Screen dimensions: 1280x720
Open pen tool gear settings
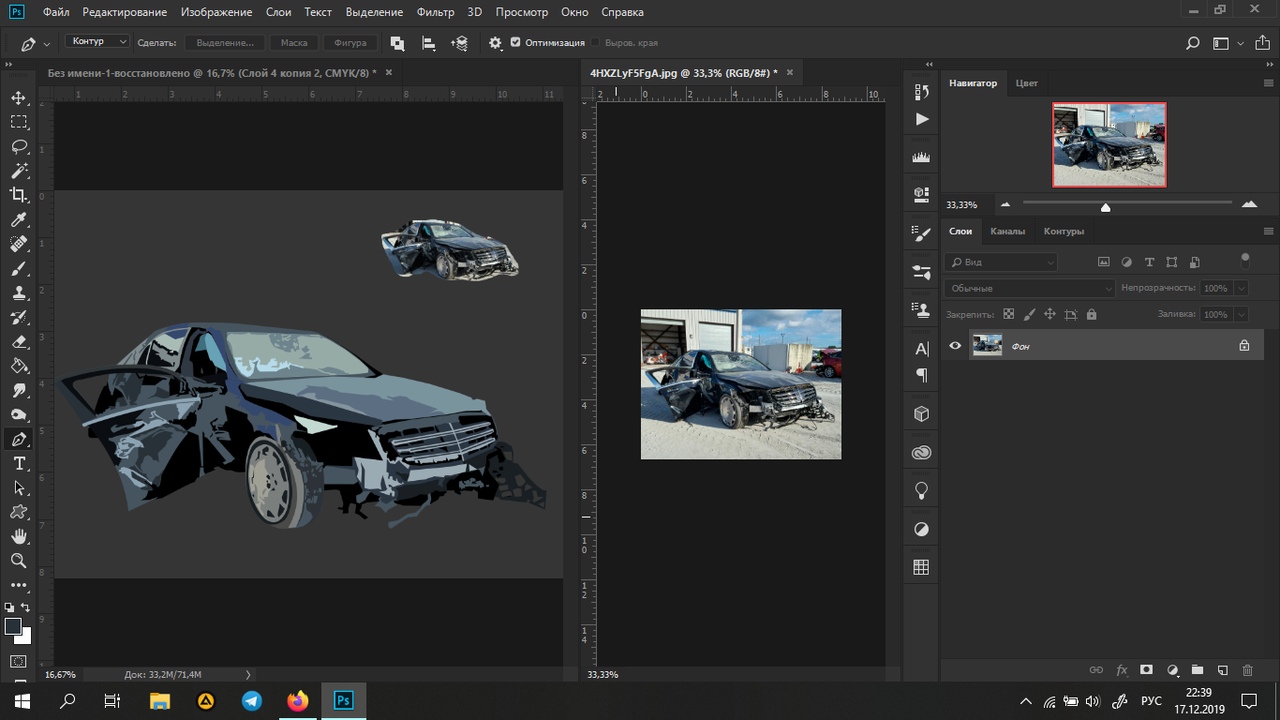point(495,43)
